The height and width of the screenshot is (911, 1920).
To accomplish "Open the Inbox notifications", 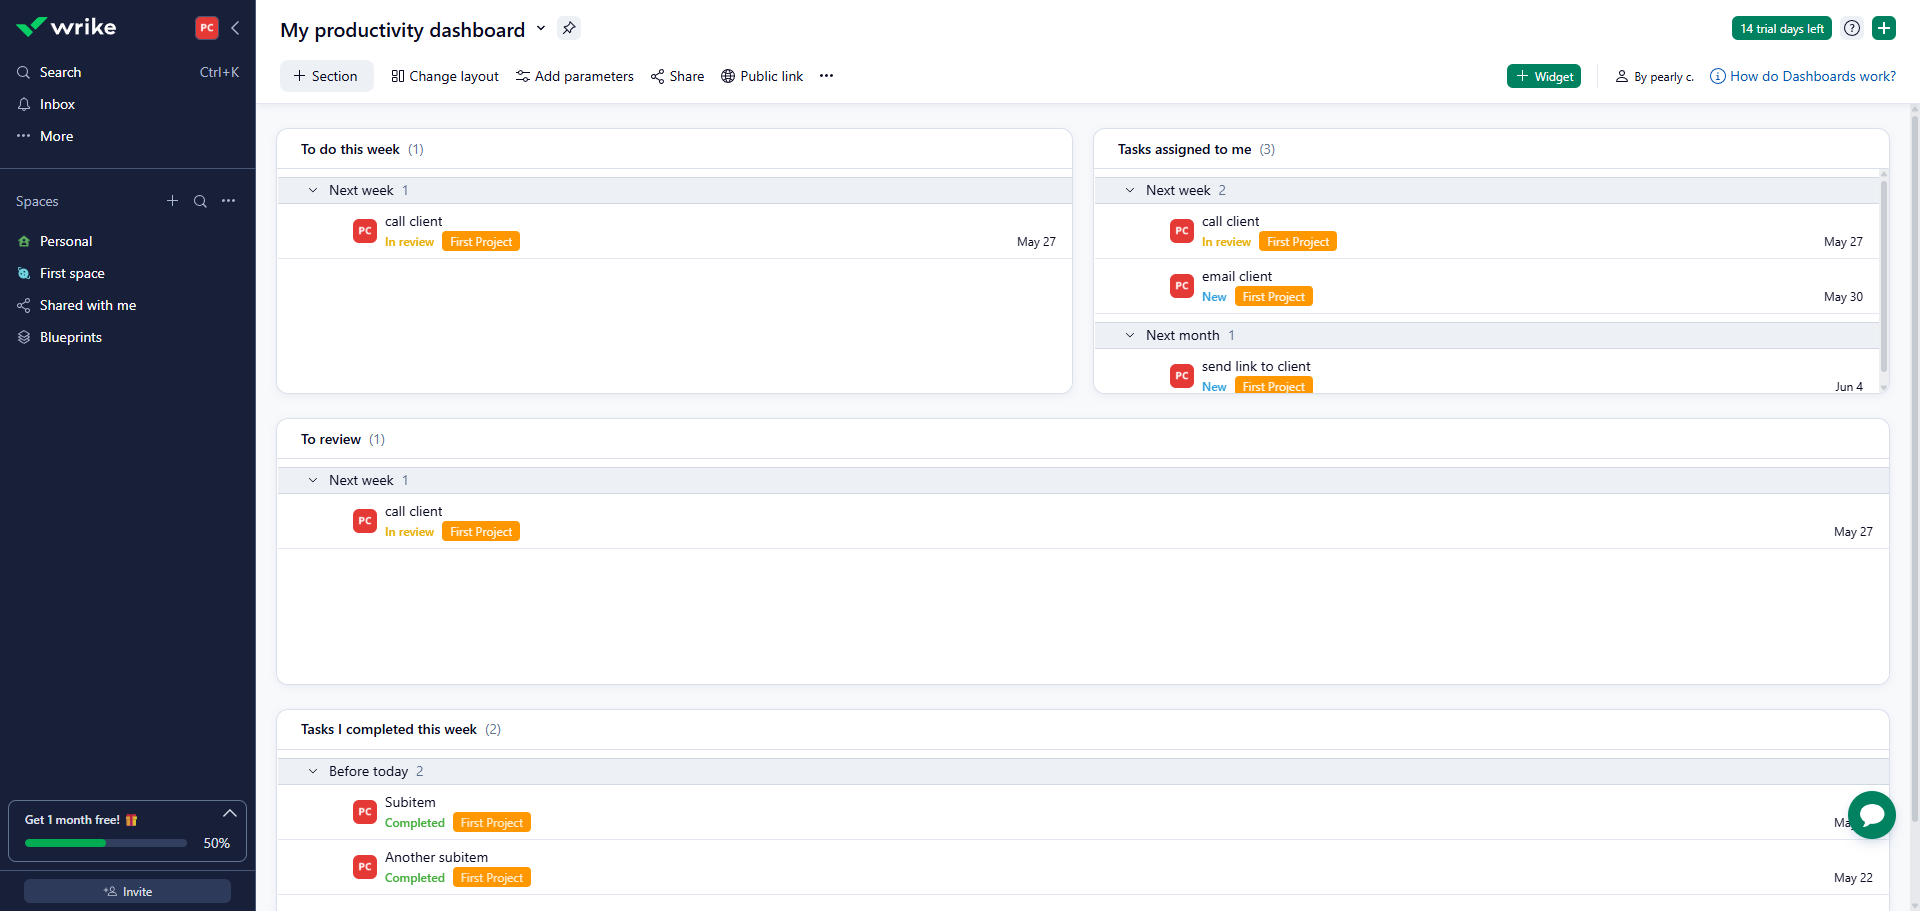I will pyautogui.click(x=57, y=104).
